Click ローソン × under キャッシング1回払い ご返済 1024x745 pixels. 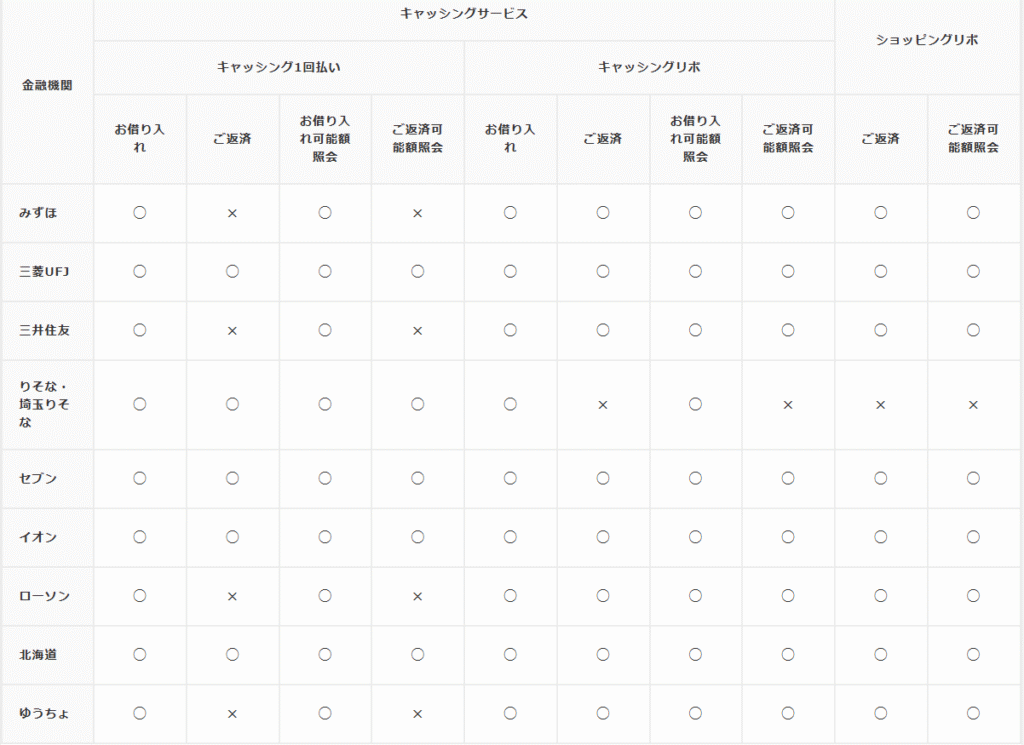coord(232,597)
